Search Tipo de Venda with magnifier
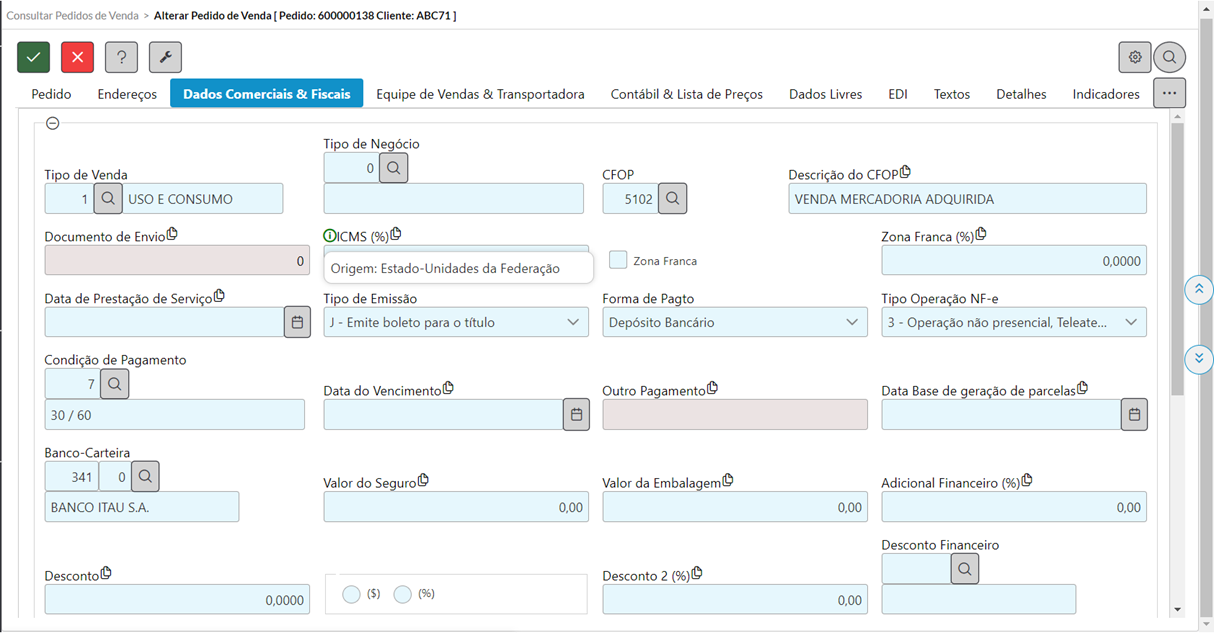Screen dimensions: 1214x633 pyautogui.click(x=108, y=198)
